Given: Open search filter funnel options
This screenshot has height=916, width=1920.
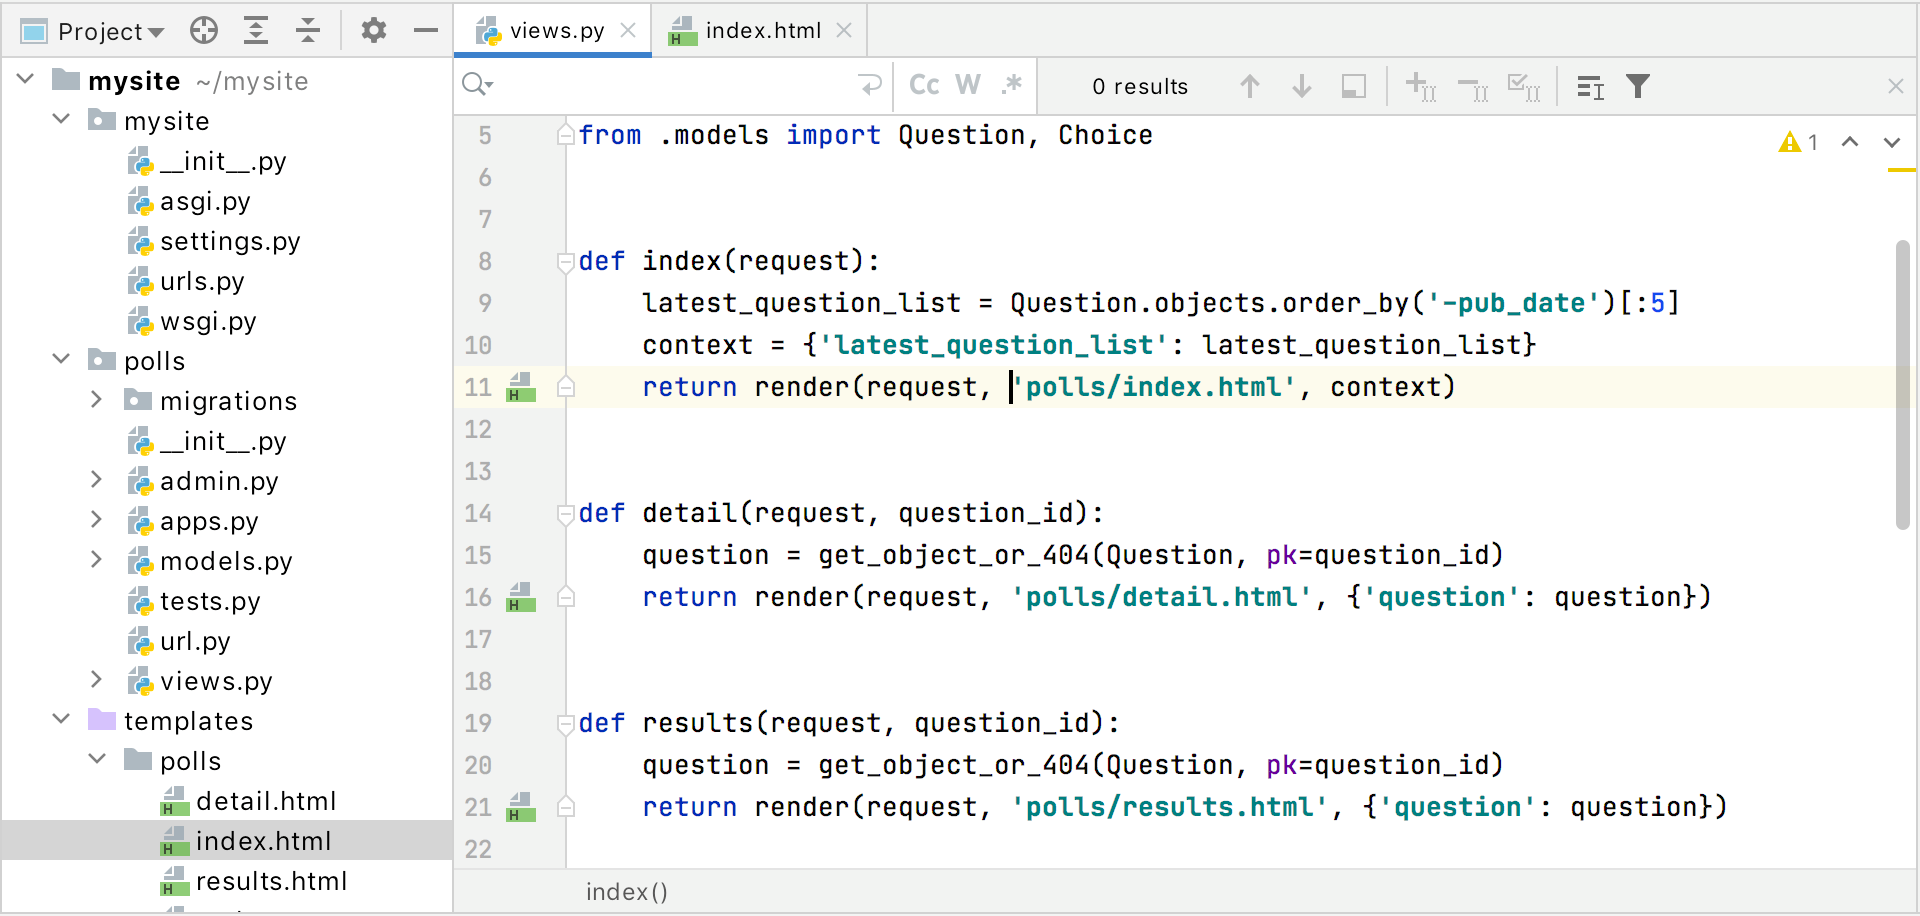Looking at the screenshot, I should click(x=1638, y=87).
